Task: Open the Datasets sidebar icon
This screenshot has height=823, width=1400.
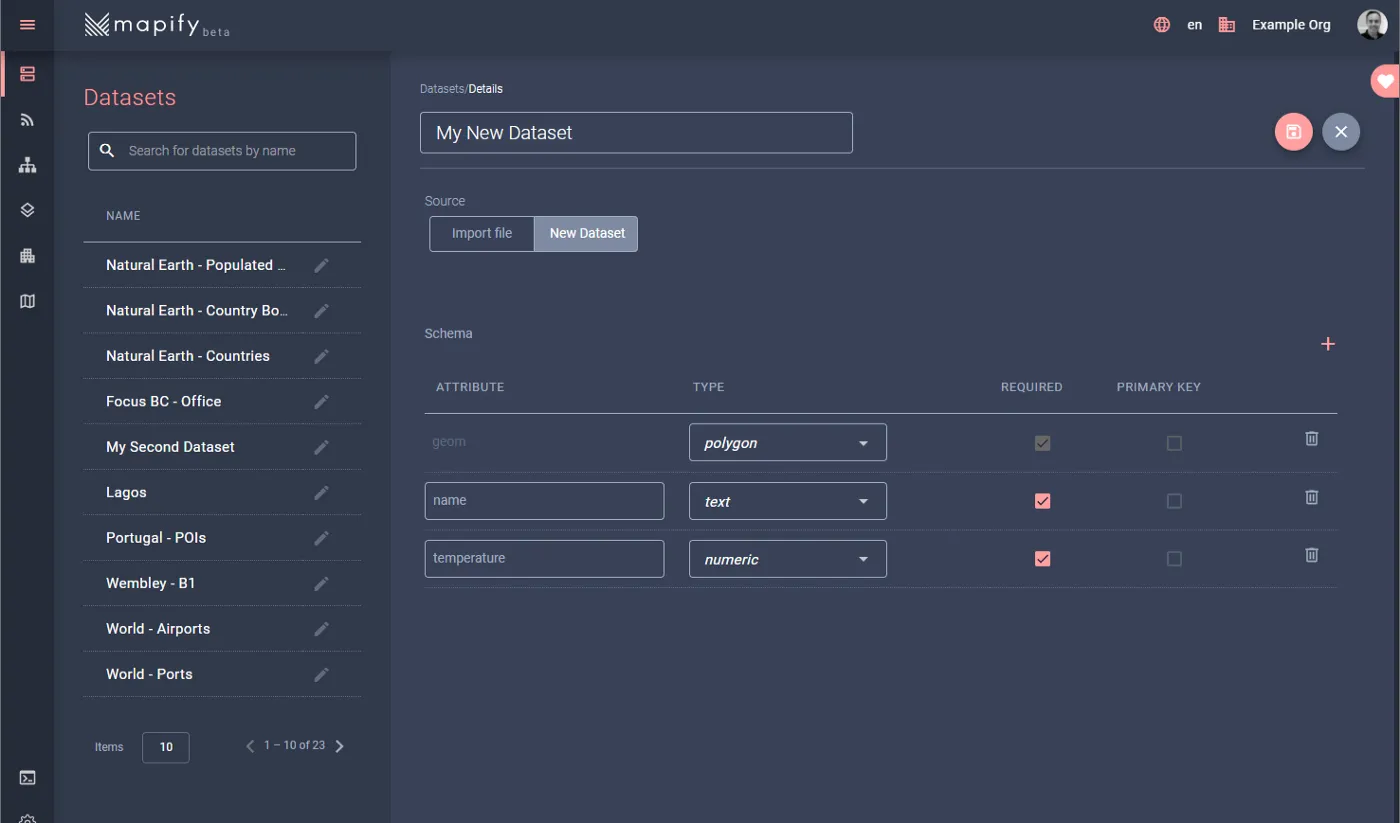Action: pos(27,74)
